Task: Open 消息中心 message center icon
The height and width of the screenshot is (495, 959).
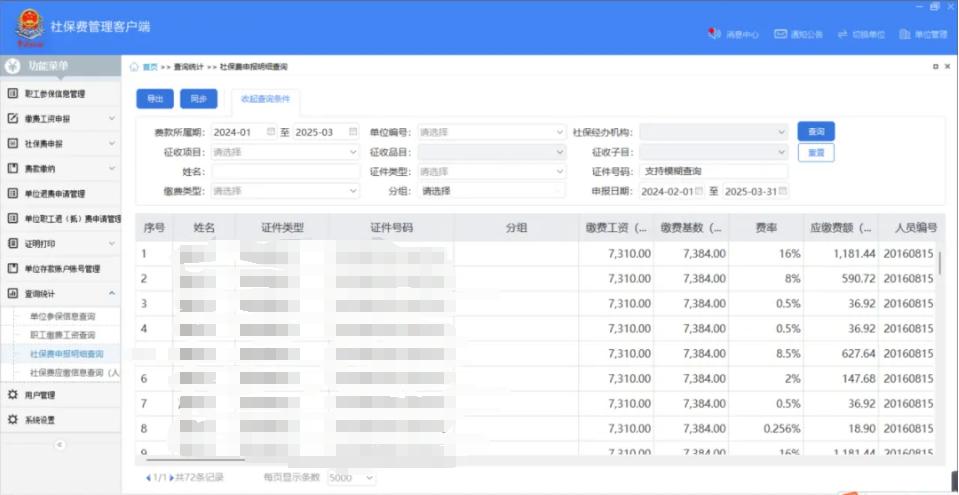Action: click(x=714, y=34)
